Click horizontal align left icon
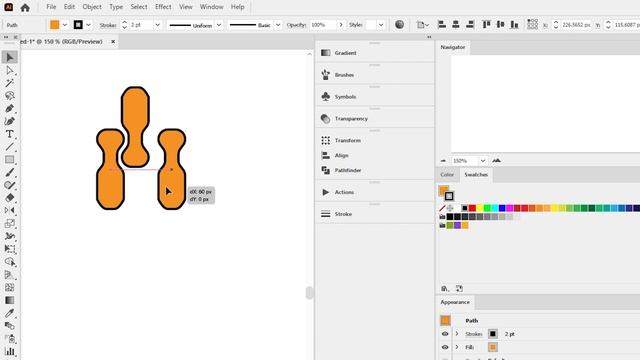The height and width of the screenshot is (360, 640). (442, 24)
